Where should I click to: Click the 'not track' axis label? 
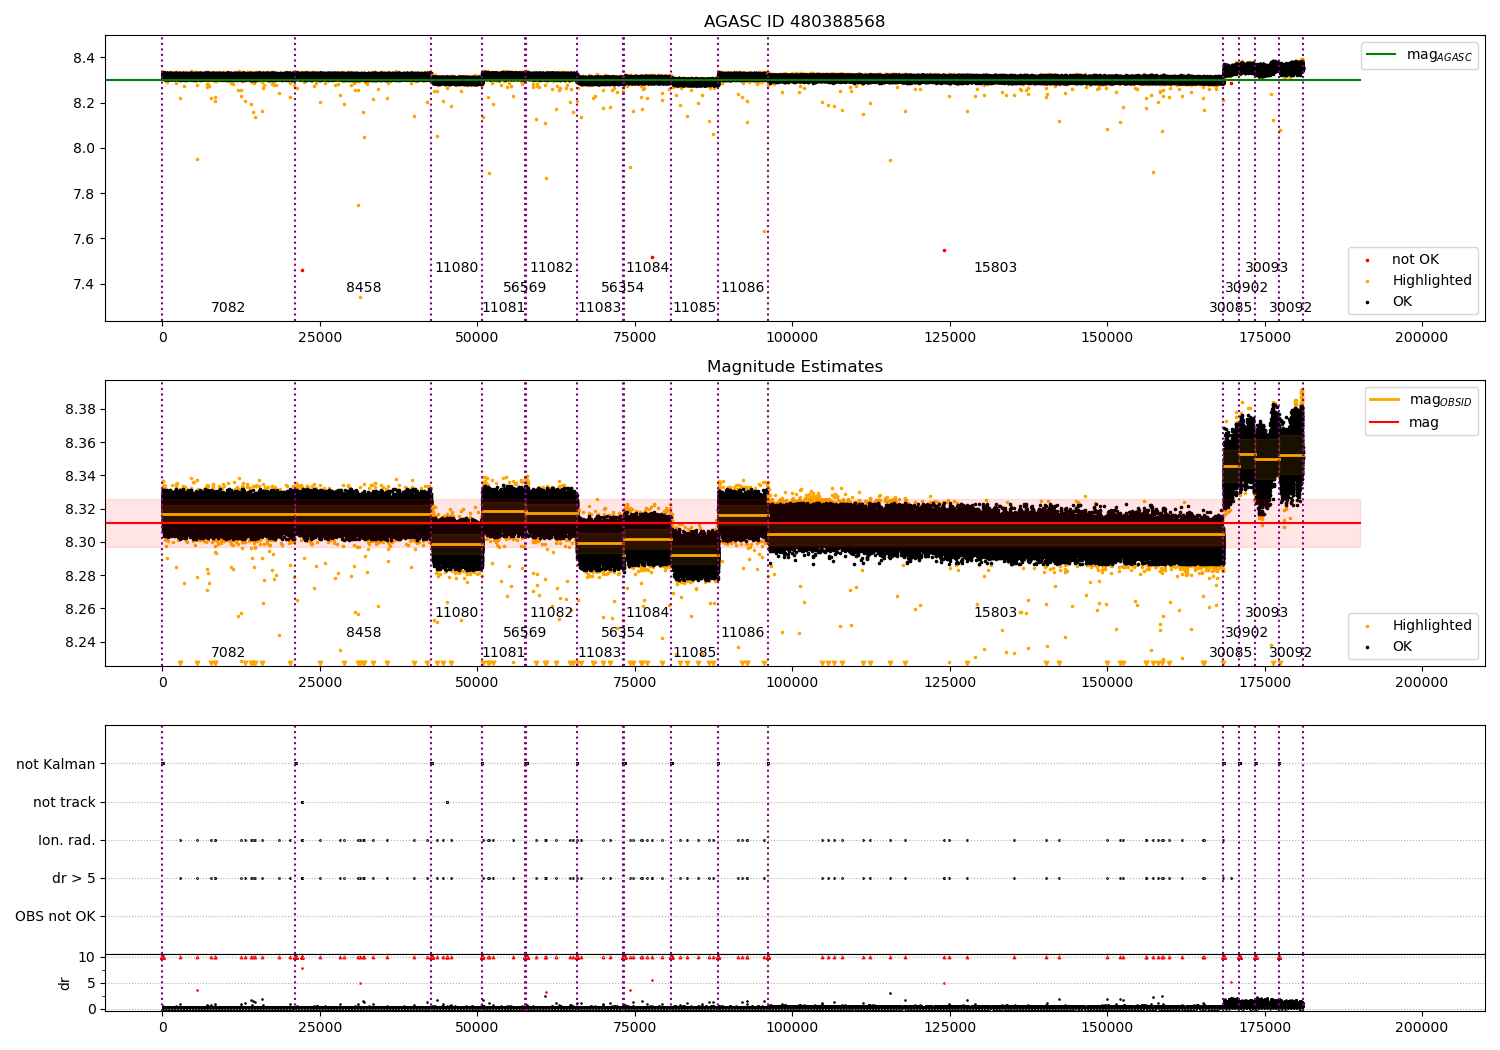pos(64,802)
